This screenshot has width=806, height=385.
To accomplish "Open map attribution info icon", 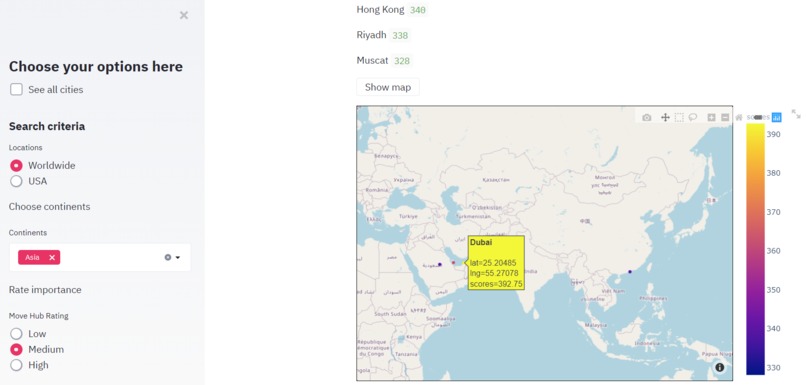I will 720,368.
